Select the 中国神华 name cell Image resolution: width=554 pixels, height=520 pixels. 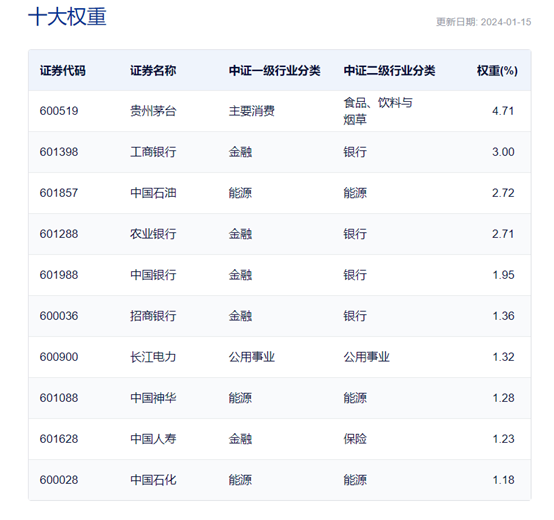tap(153, 398)
